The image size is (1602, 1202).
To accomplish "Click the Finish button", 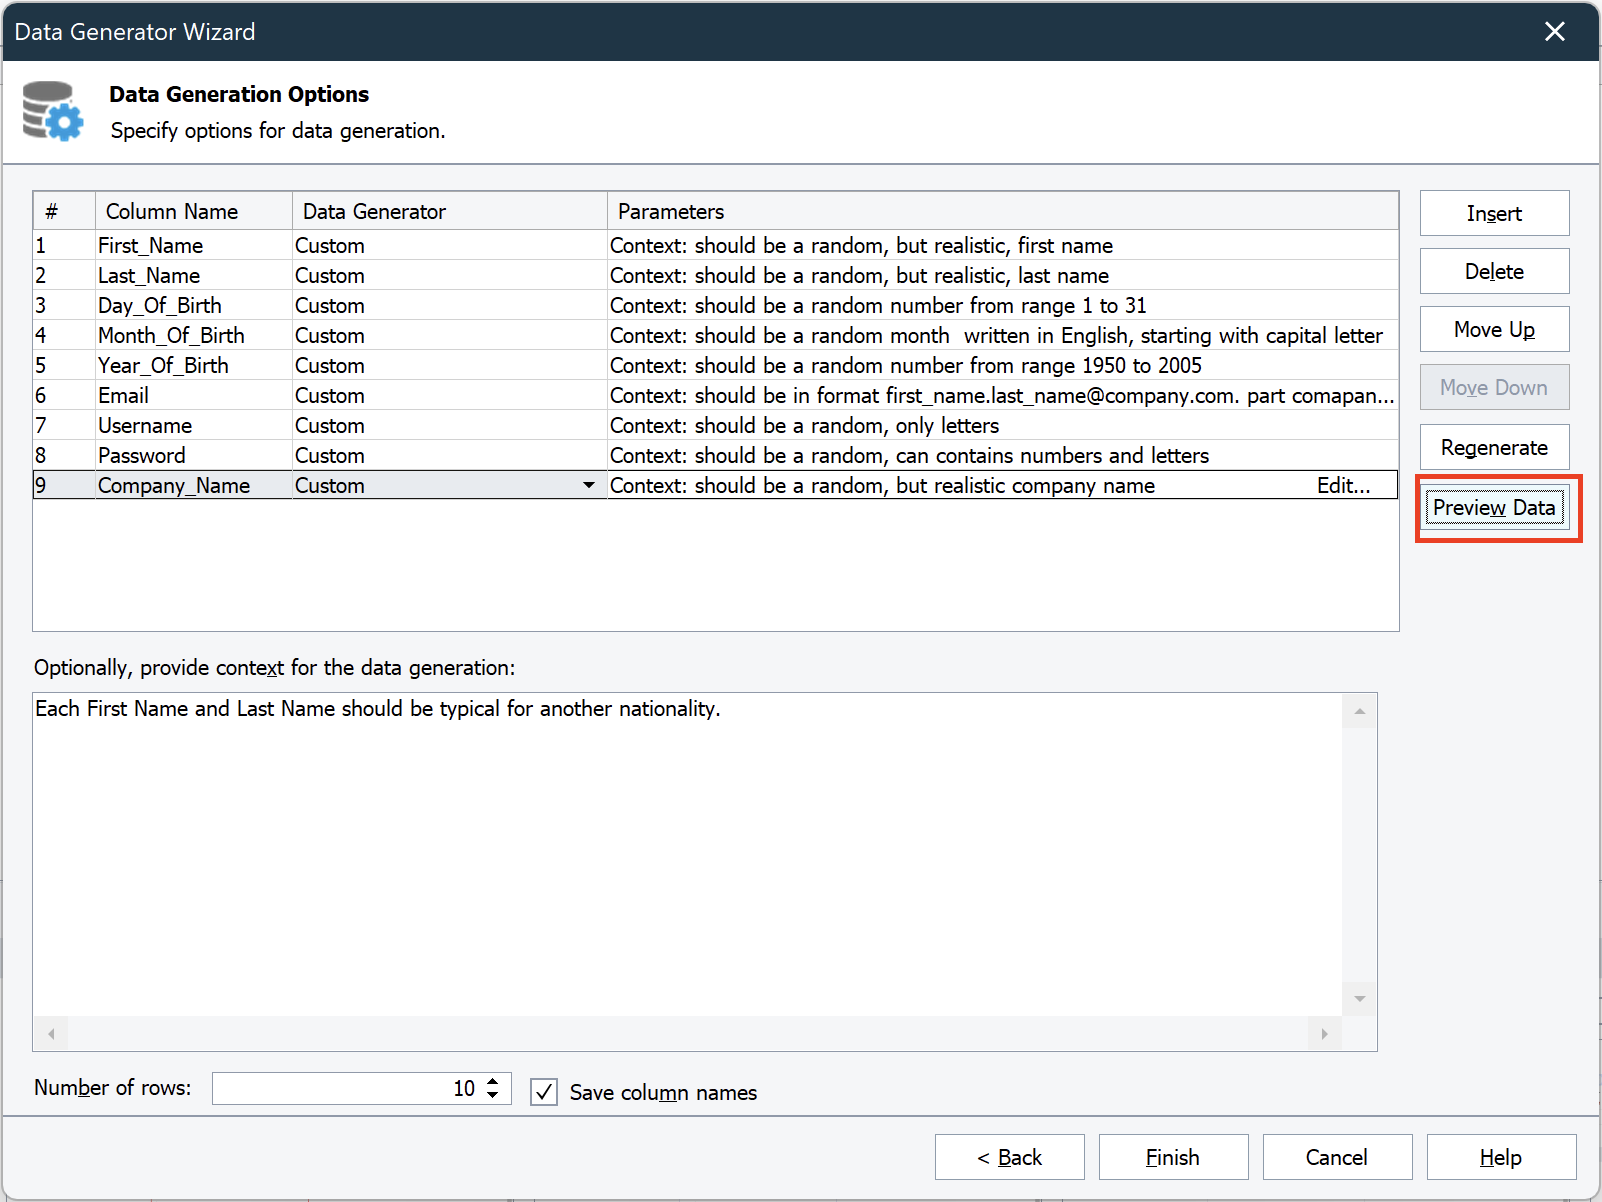I will coord(1172,1157).
